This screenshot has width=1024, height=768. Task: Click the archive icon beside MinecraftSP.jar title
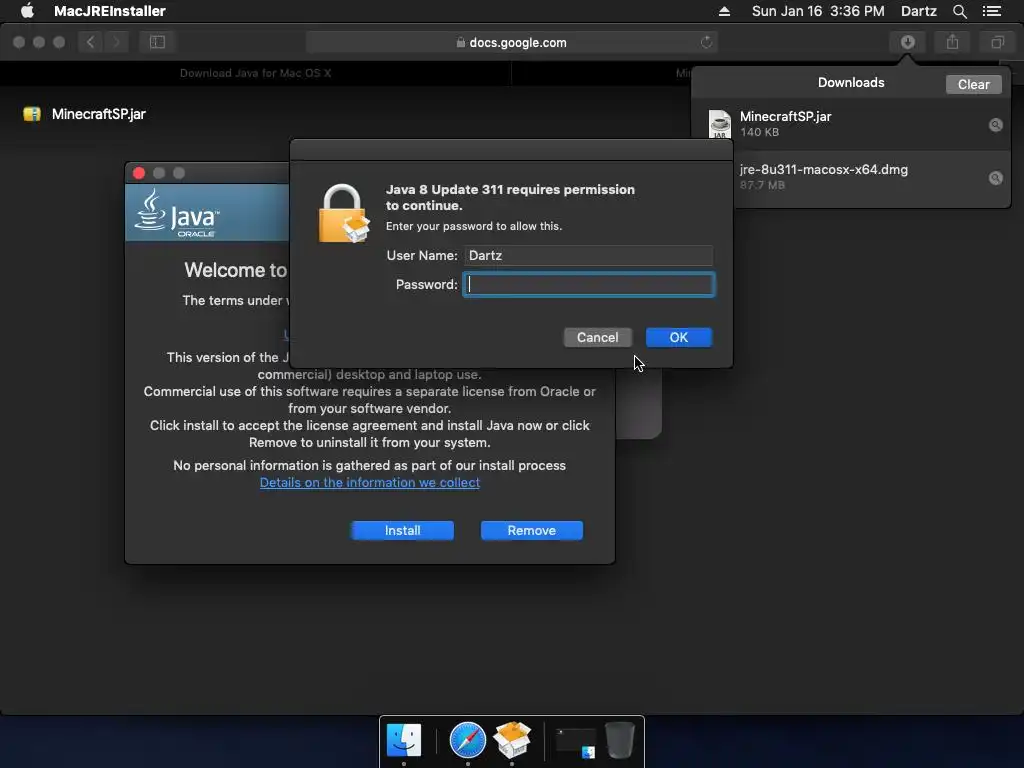point(32,114)
